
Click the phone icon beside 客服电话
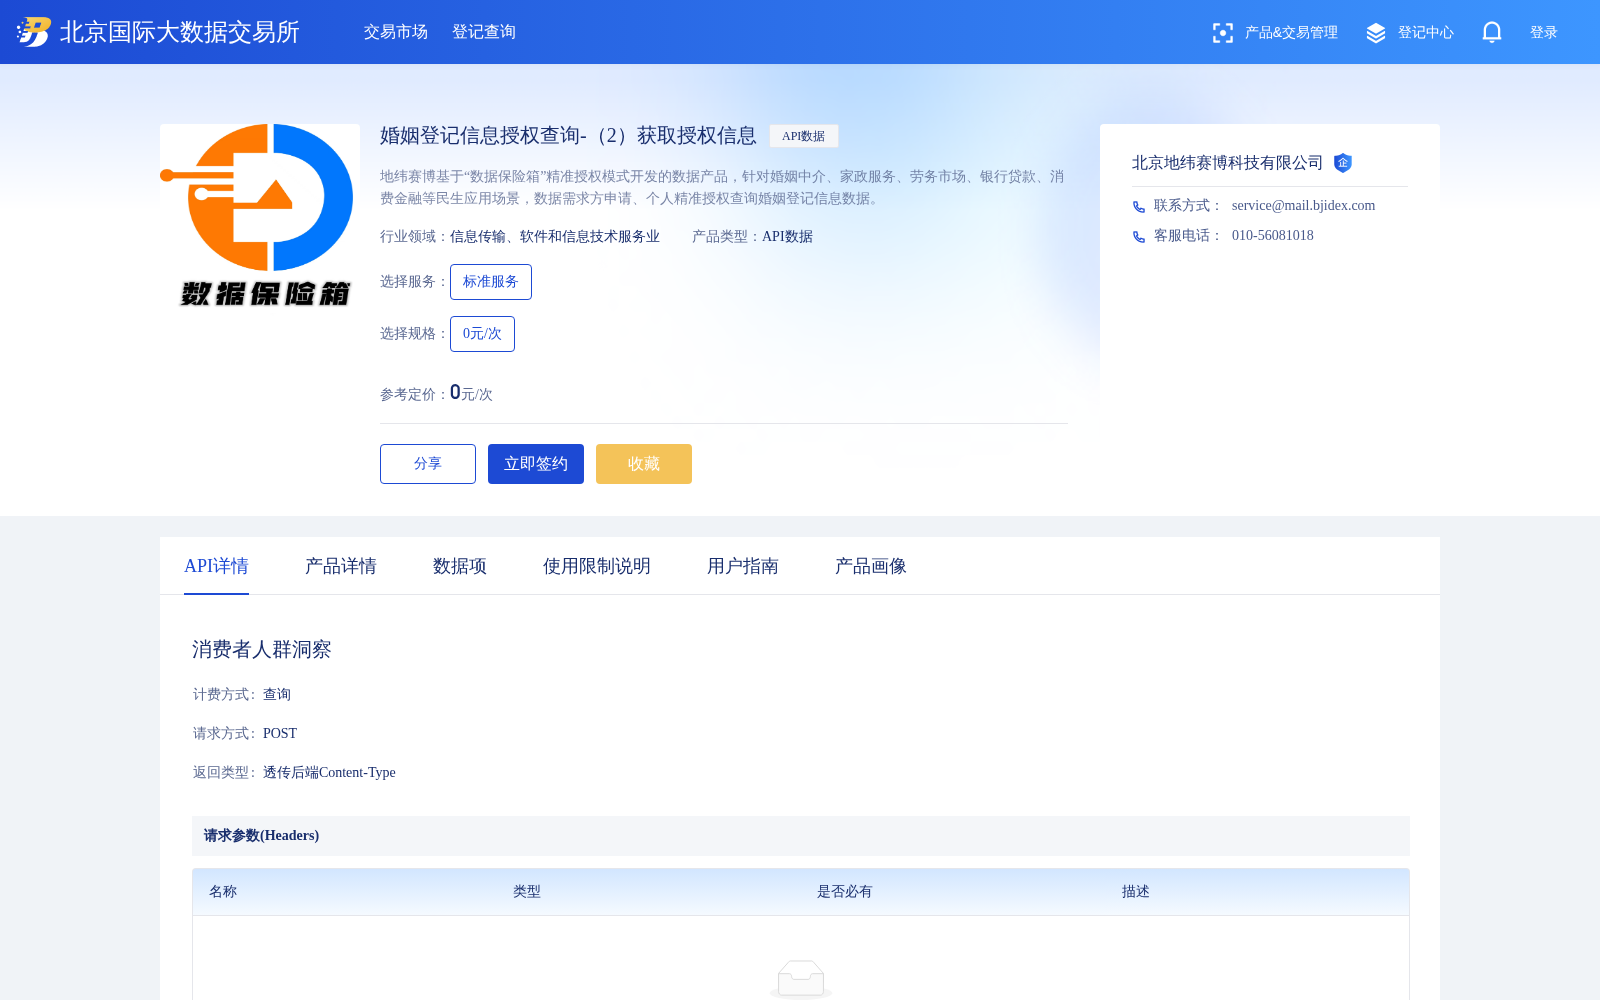[x=1139, y=237]
